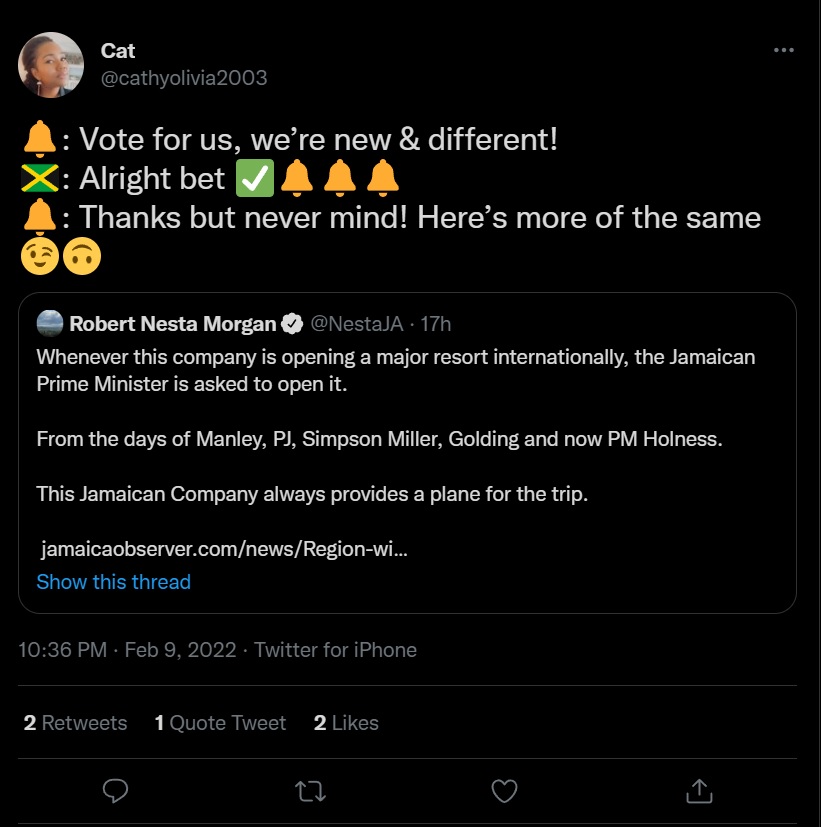This screenshot has height=827, width=821.
Task: Click the reply speech bubble icon
Action: 116,791
